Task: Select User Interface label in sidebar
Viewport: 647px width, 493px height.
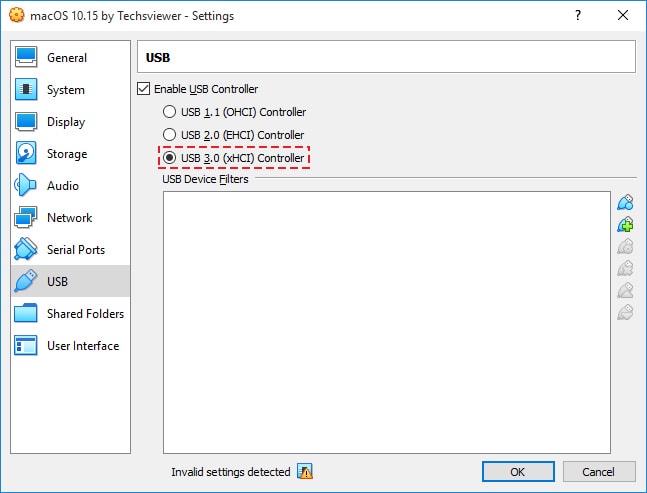Action: click(83, 346)
